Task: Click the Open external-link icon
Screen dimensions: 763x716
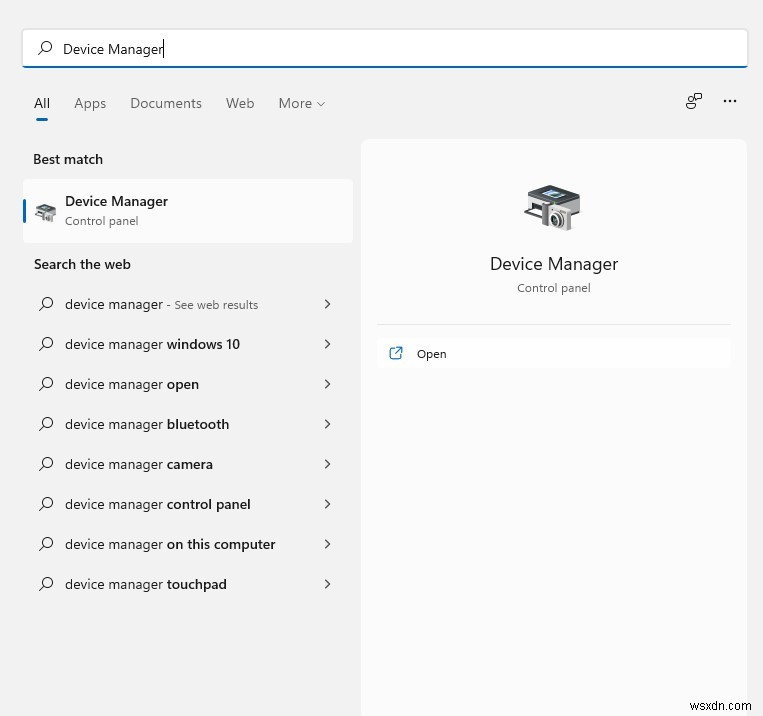Action: point(396,353)
